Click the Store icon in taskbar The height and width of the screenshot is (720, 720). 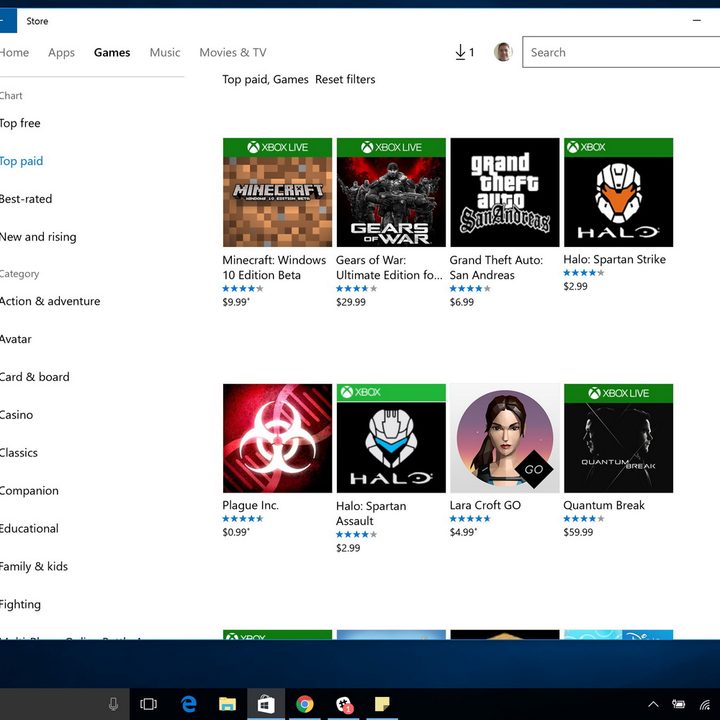coord(266,703)
